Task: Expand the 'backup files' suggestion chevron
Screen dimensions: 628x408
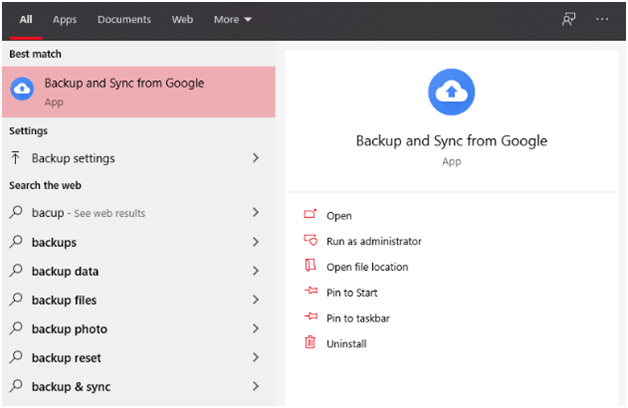Action: 256,299
